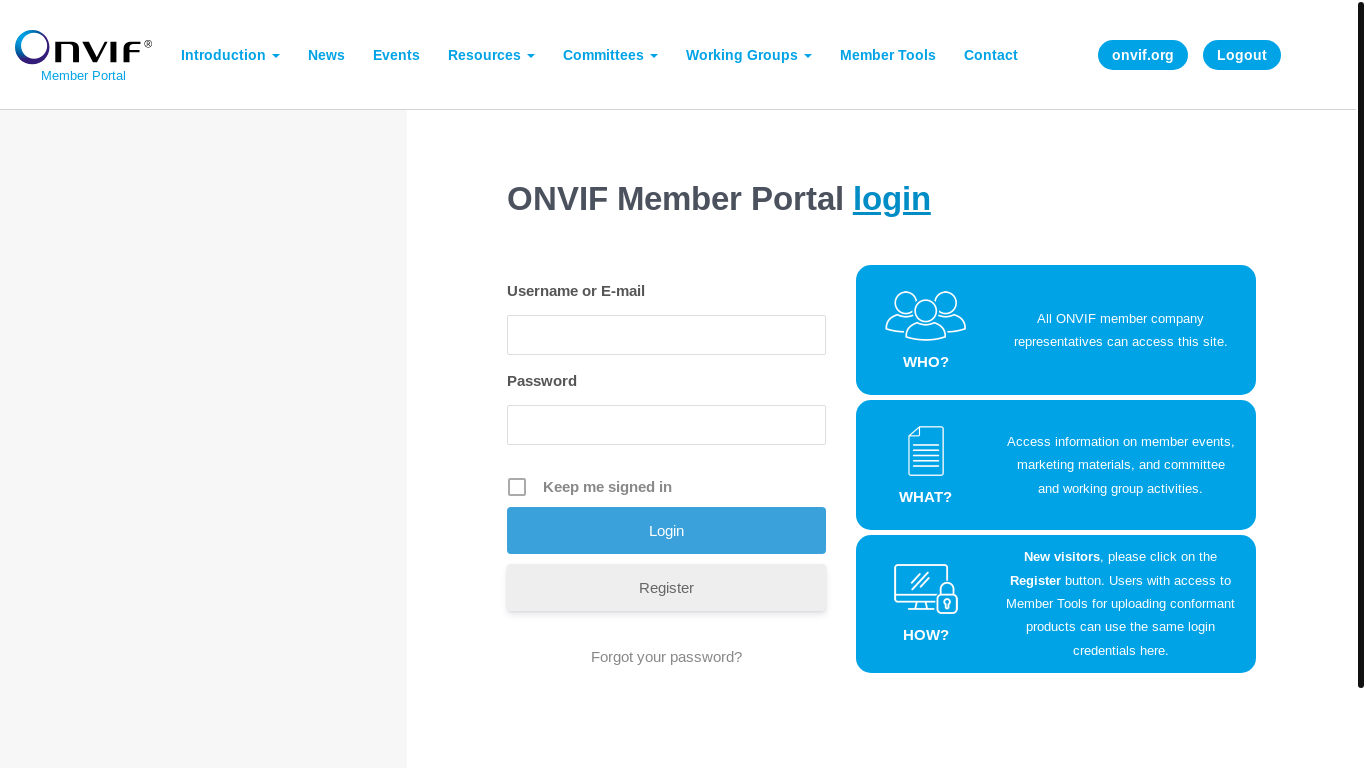Click the WHO people group icon
The width and height of the screenshot is (1366, 768).
926,316
